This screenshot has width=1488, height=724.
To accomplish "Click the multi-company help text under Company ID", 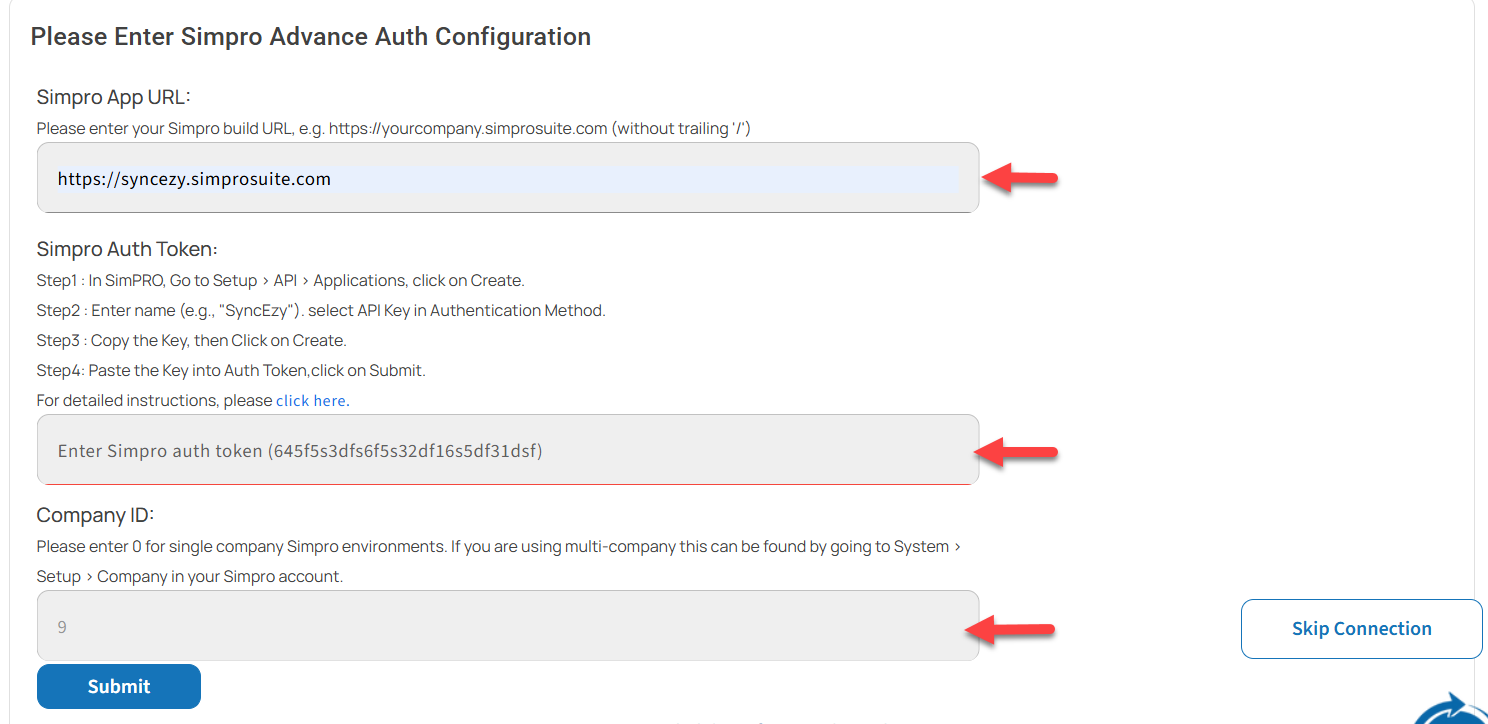I will click(x=500, y=562).
